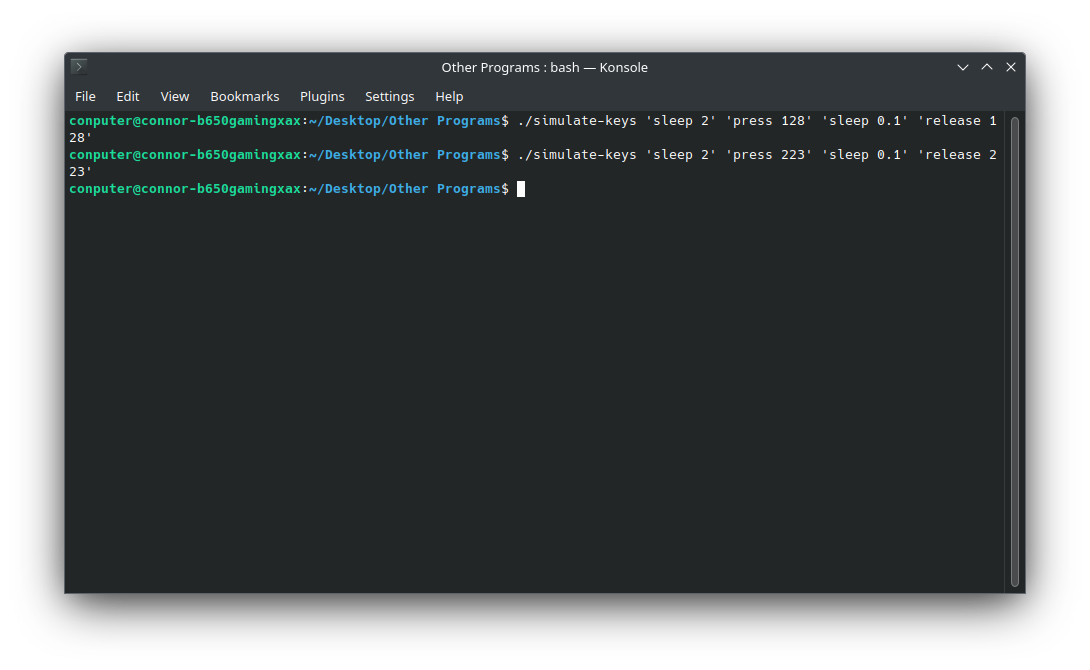Open the Help menu
Viewport: 1090px width, 670px height.
click(449, 97)
